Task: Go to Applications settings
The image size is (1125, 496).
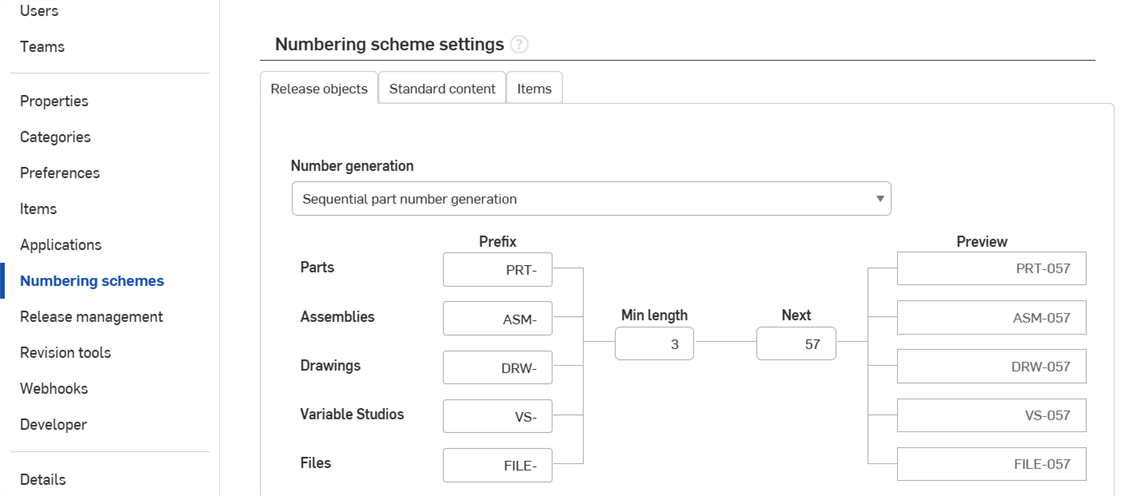Action: tap(61, 245)
